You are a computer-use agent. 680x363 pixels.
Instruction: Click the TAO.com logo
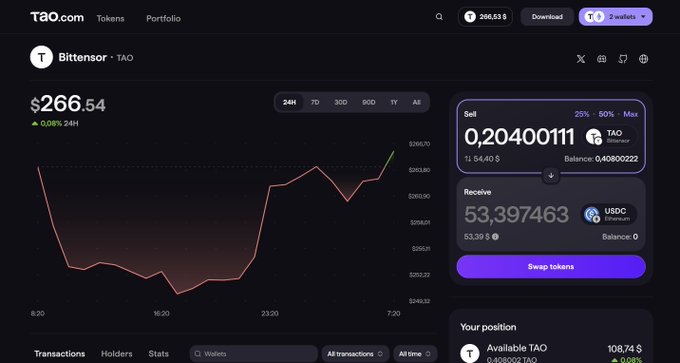click(57, 17)
